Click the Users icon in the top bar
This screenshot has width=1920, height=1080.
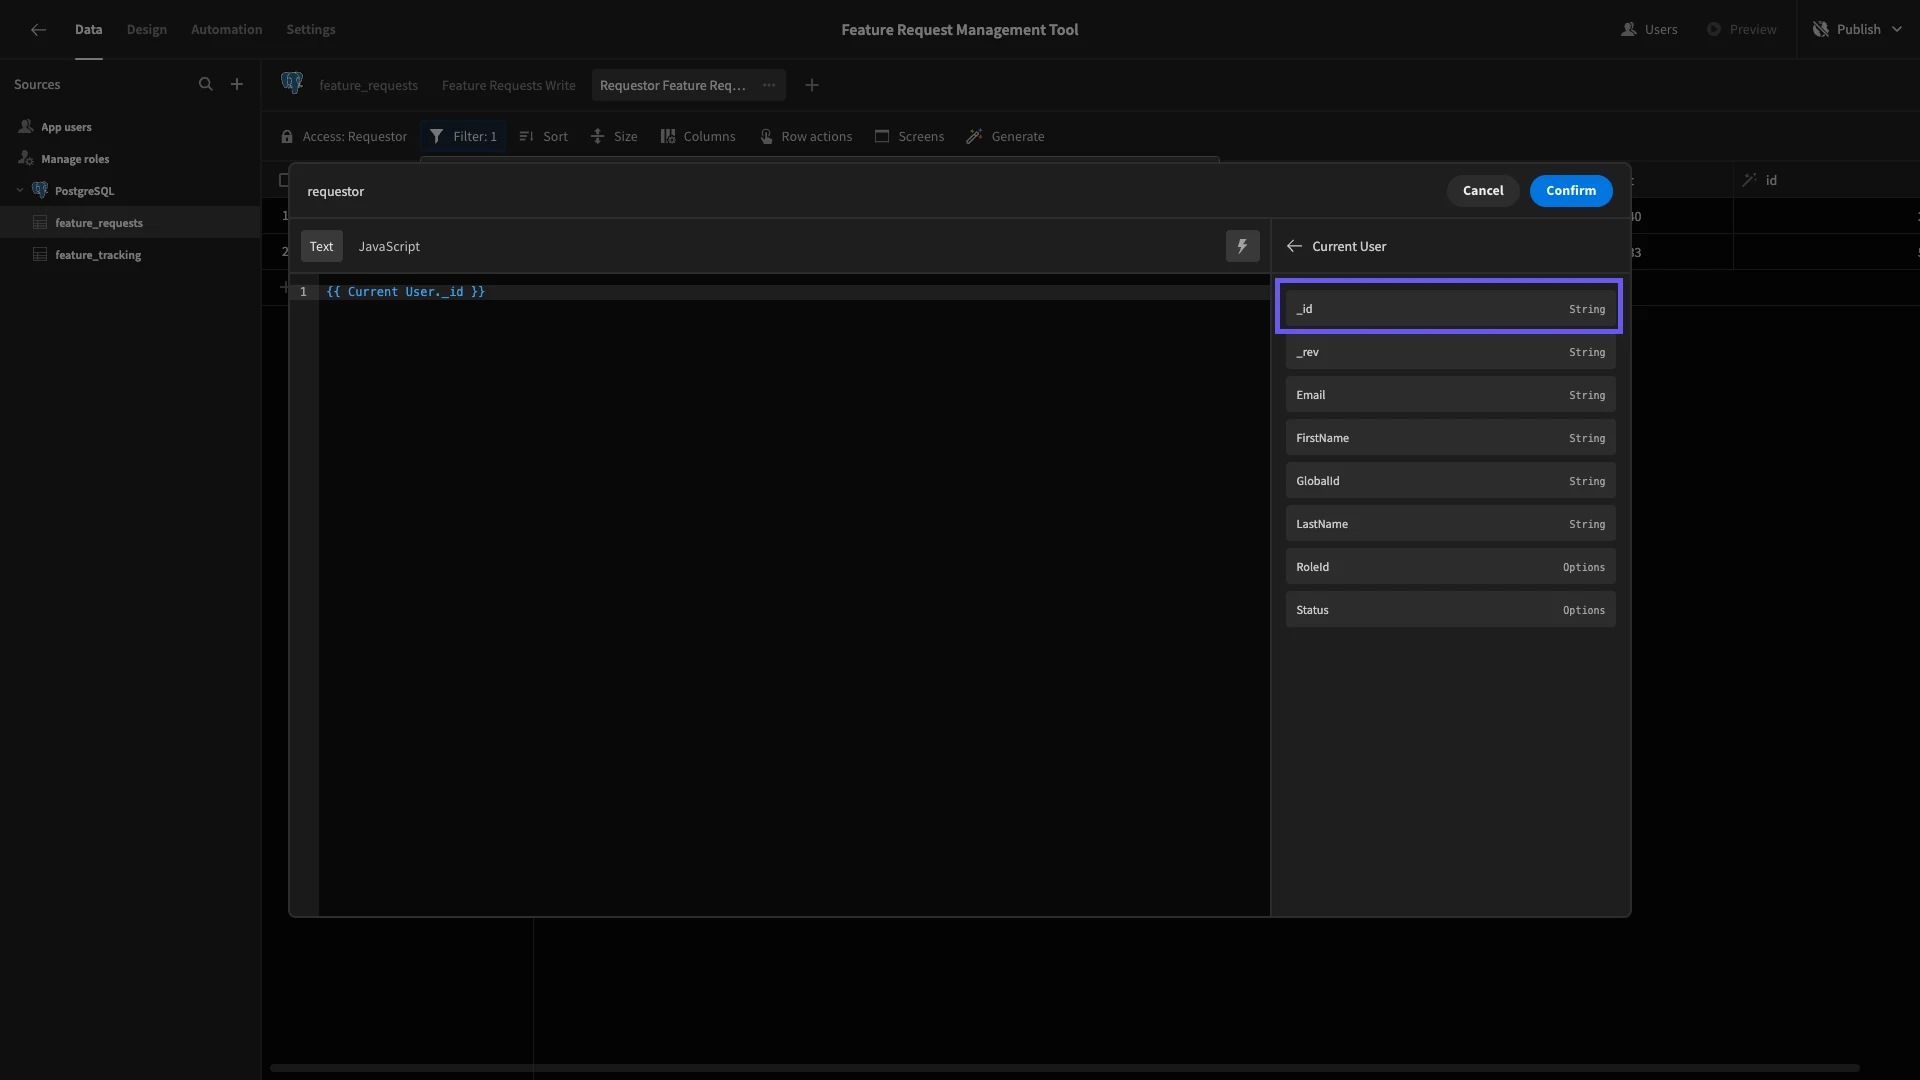coord(1629,30)
